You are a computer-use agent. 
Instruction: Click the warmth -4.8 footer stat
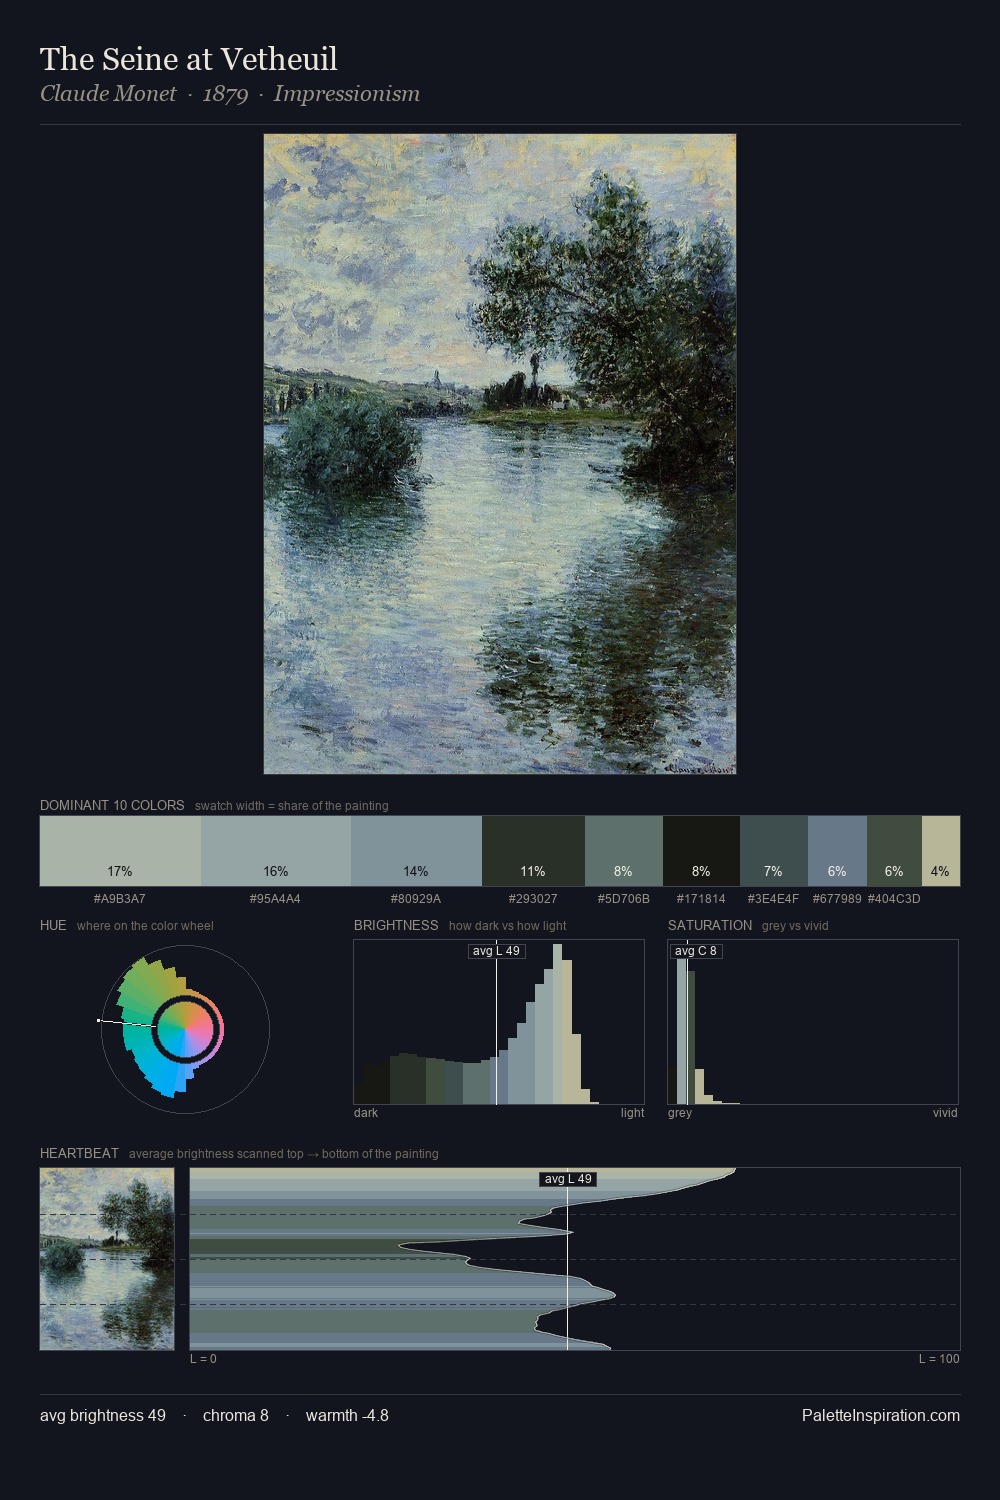[x=347, y=1415]
